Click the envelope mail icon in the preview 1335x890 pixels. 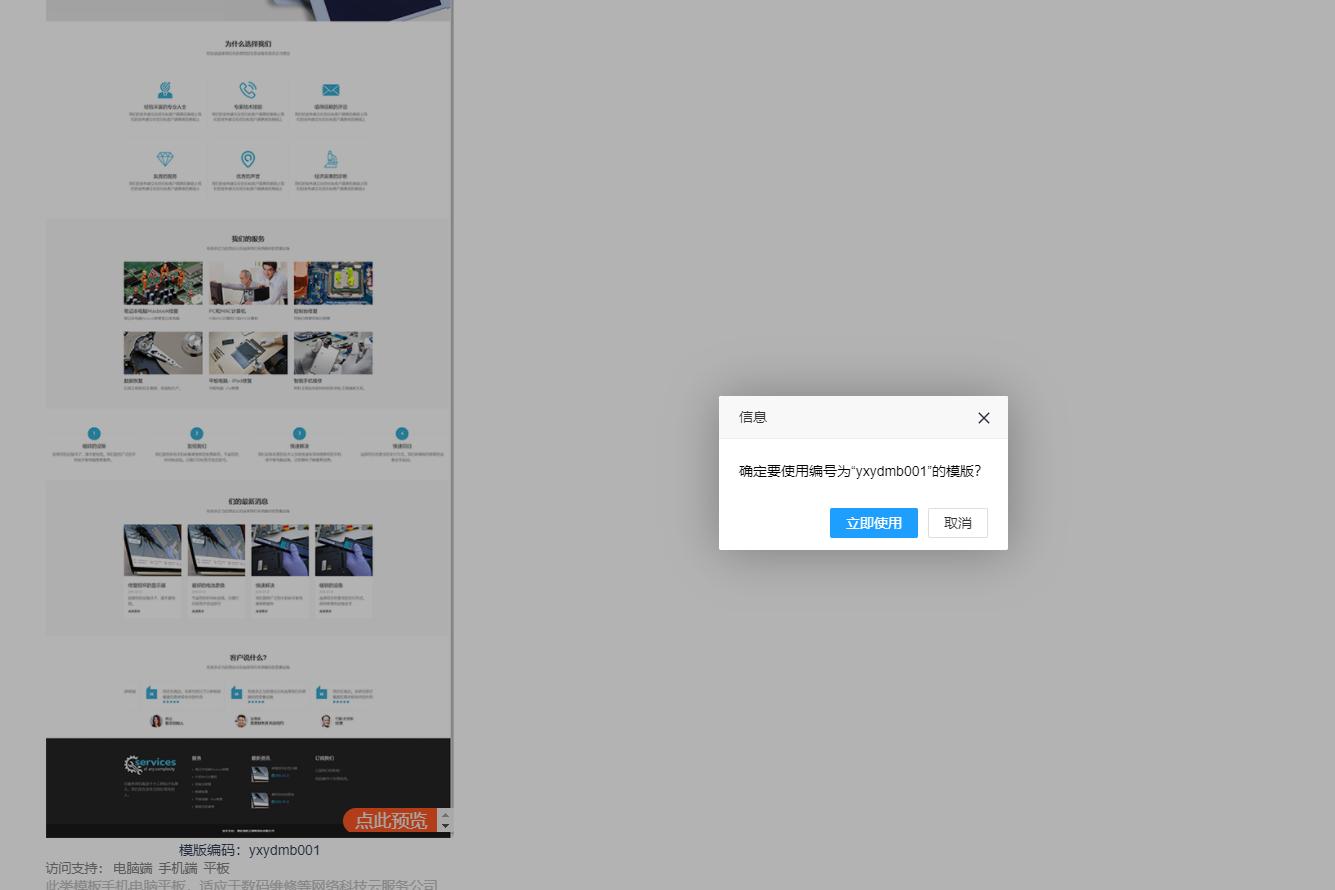(x=331, y=91)
